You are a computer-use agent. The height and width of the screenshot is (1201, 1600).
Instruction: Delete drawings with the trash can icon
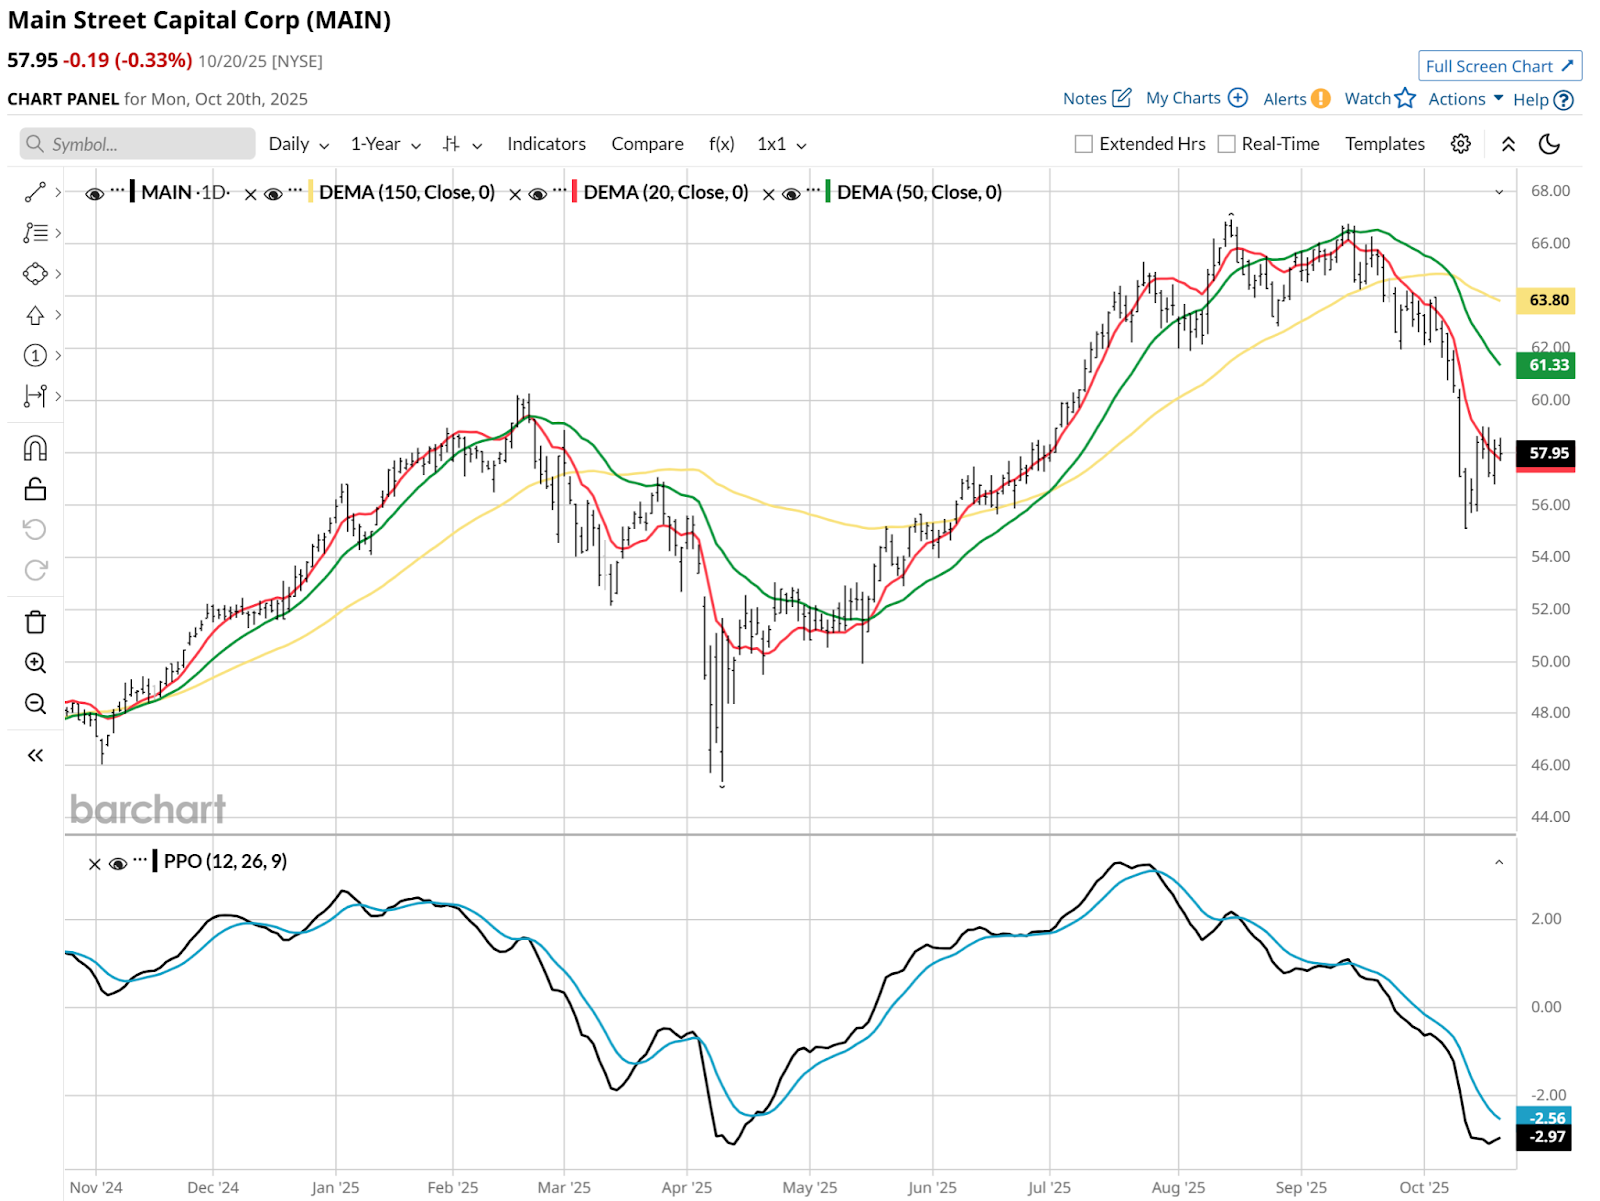point(35,622)
